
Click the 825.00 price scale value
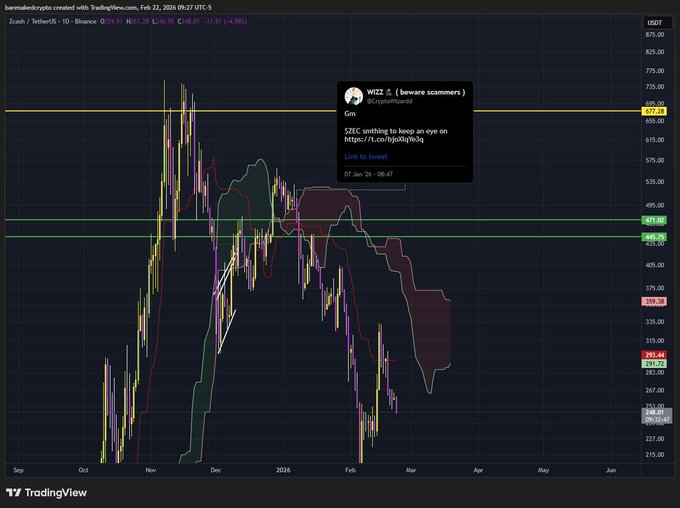(x=654, y=52)
